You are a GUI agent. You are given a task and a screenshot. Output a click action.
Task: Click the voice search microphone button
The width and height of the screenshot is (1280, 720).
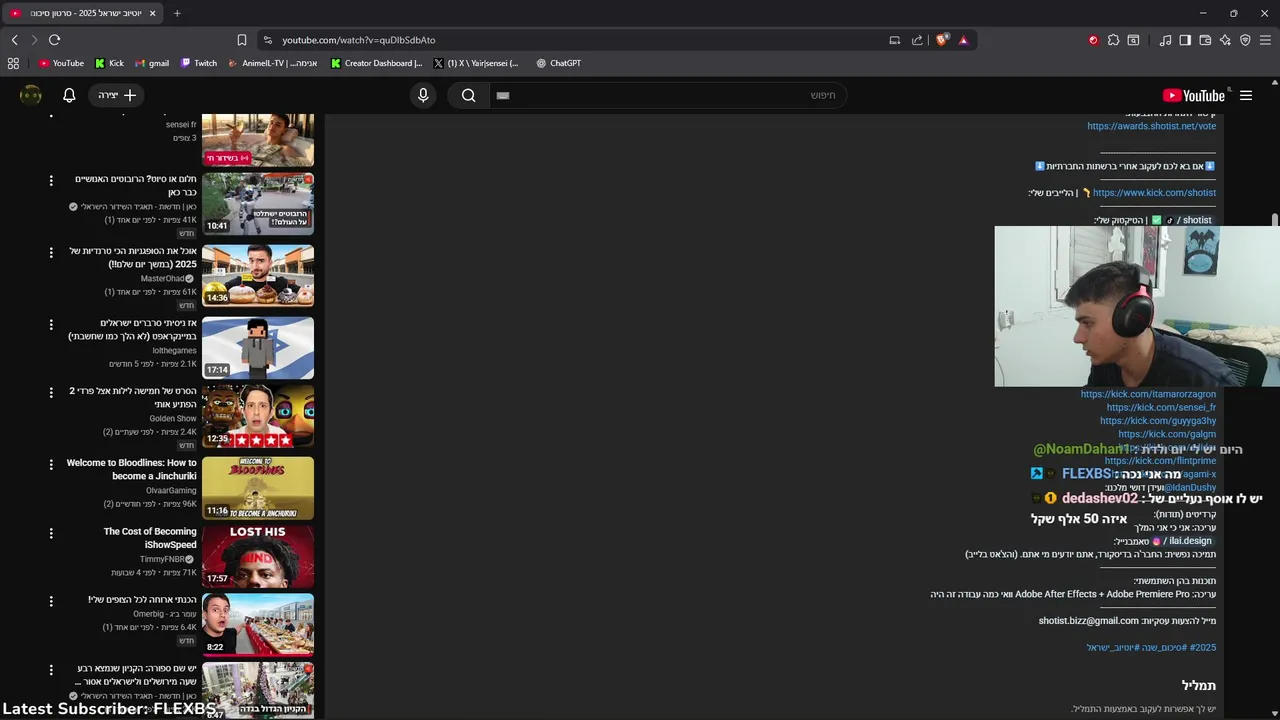coord(423,95)
